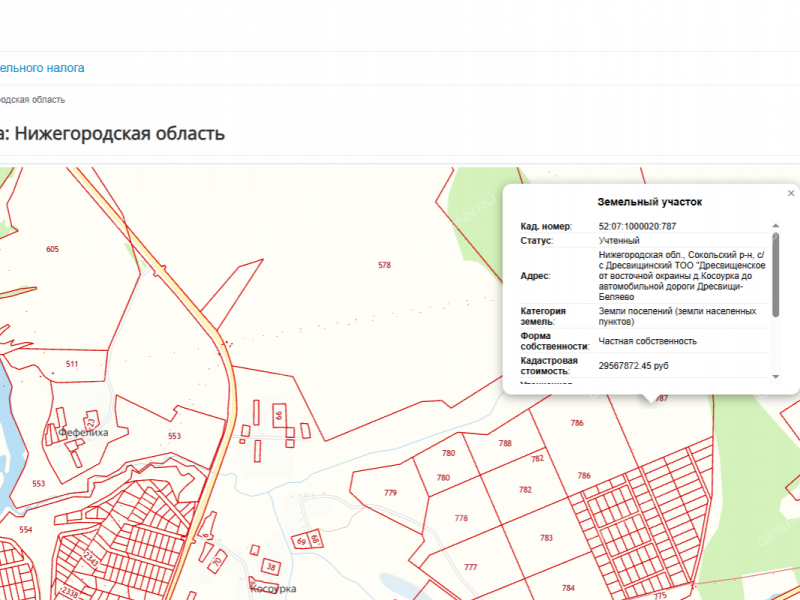Select cadastral parcel 578 on the map
Viewport: 800px width, 600px height.
point(383,265)
